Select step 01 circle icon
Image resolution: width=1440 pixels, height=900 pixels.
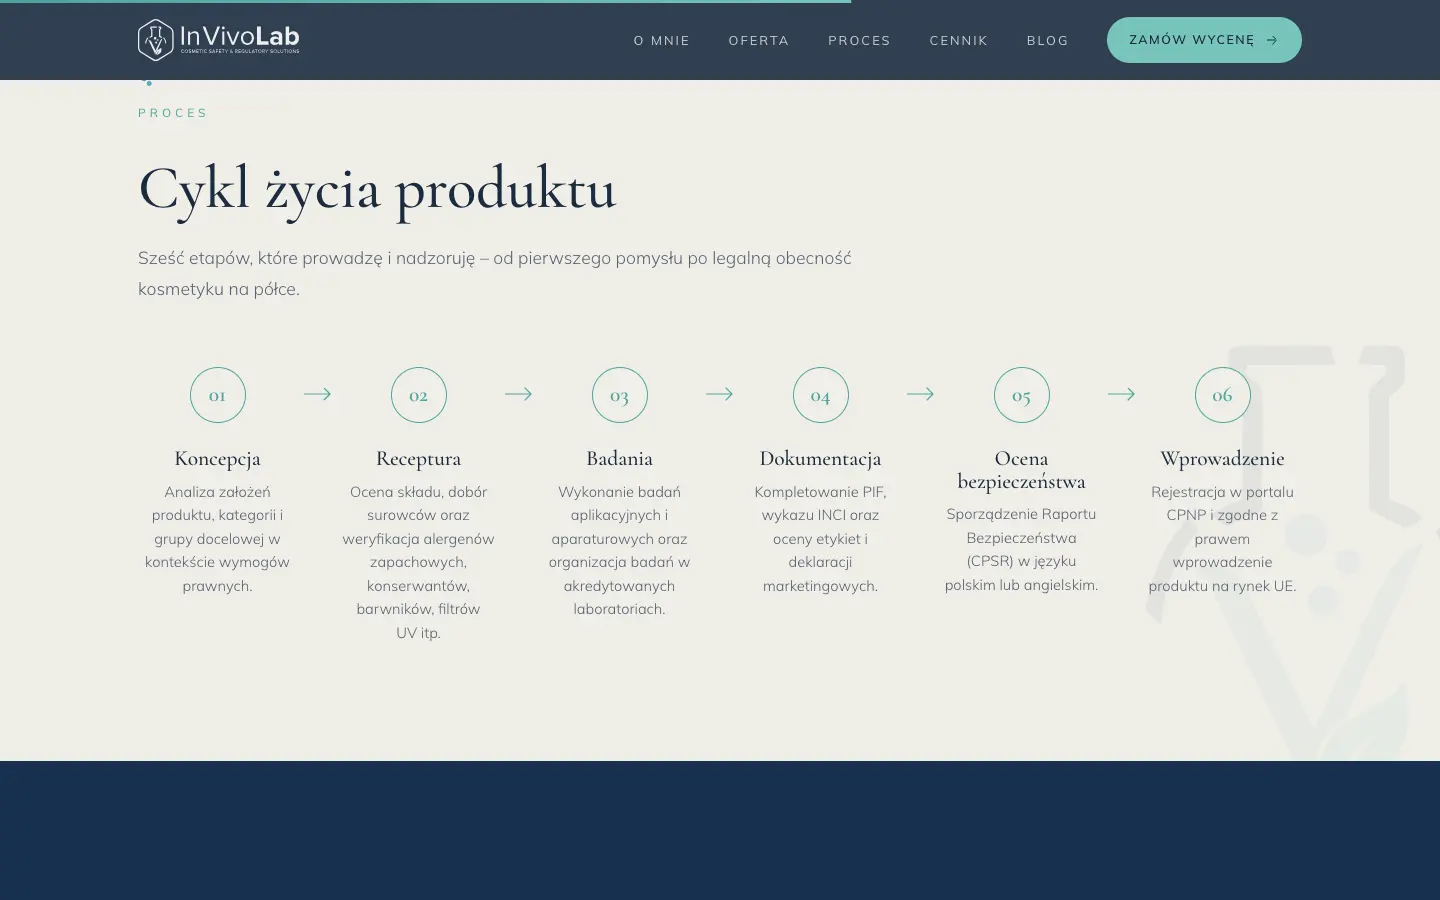[218, 395]
